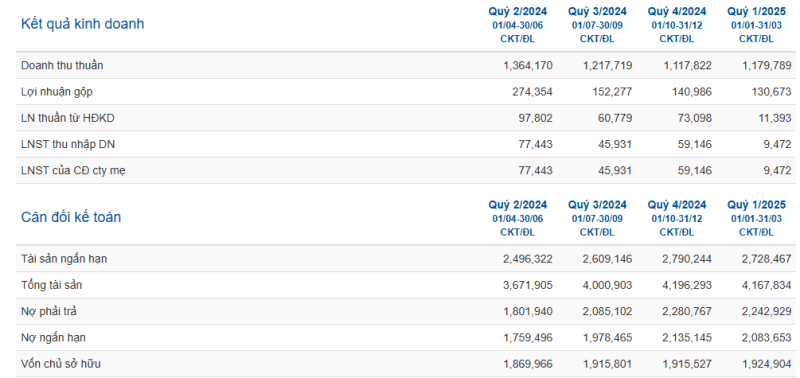This screenshot has width=800, height=378.
Task: Click the Tài sản ngắn hạn row label
Action: click(x=64, y=259)
